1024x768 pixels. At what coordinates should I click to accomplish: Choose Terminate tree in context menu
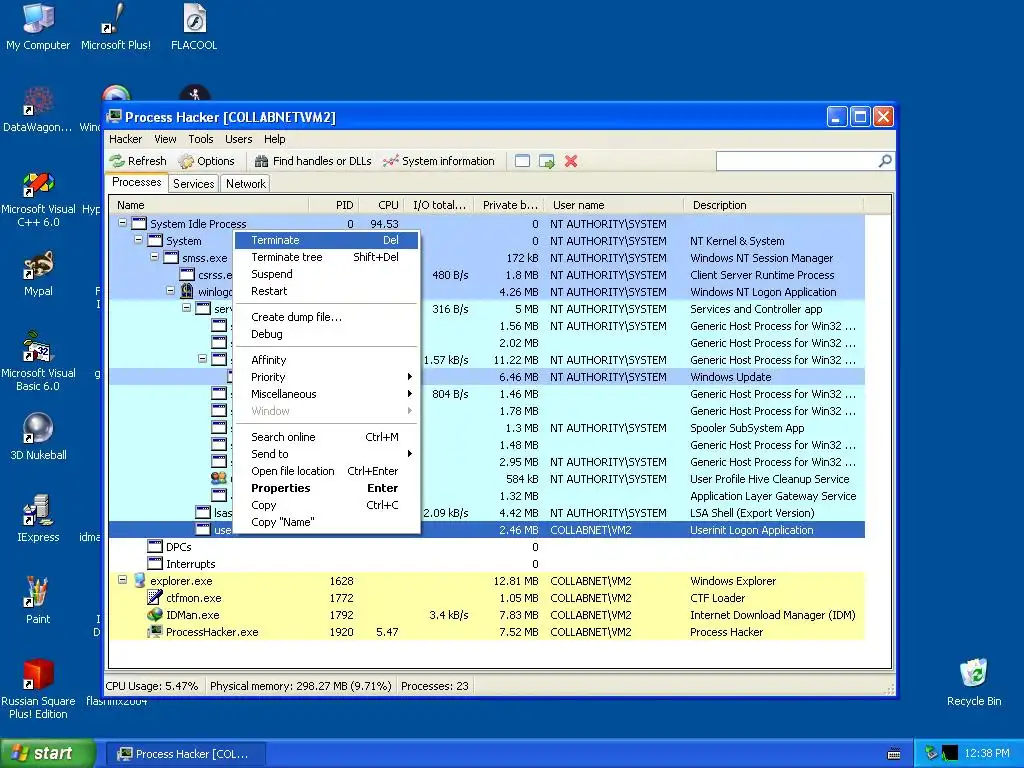tap(326, 257)
